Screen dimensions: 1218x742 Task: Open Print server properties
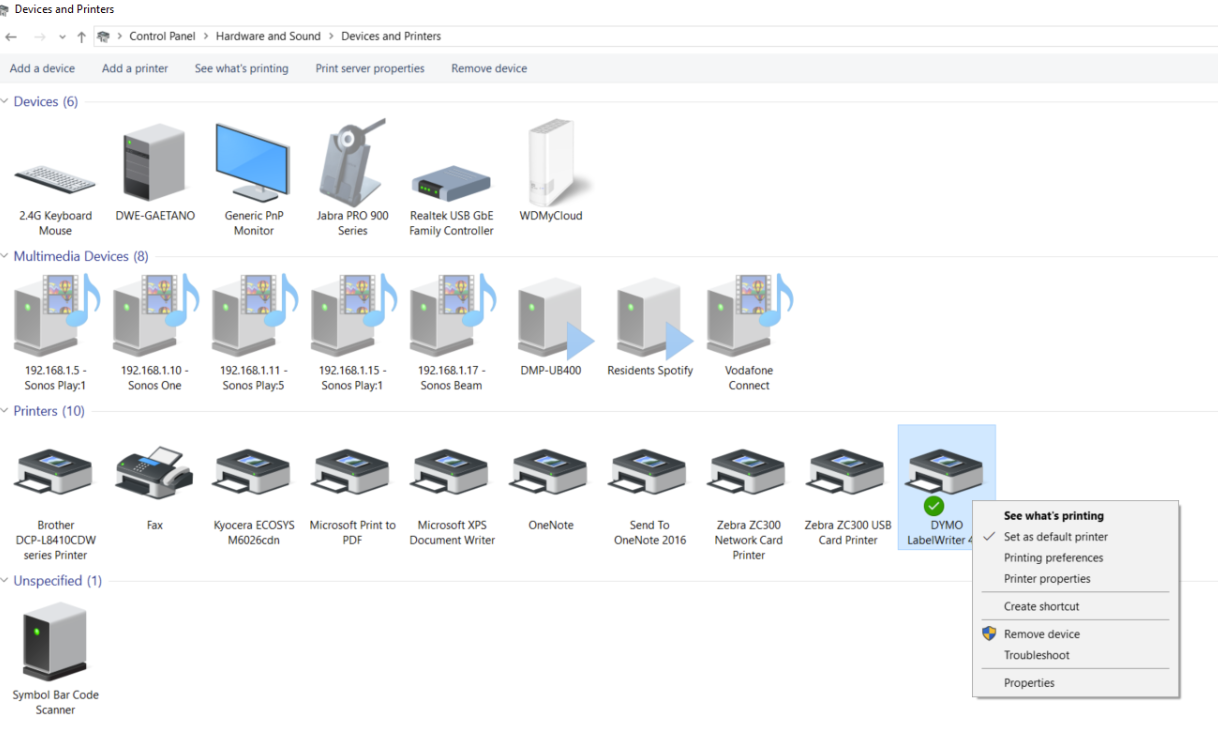click(x=370, y=69)
